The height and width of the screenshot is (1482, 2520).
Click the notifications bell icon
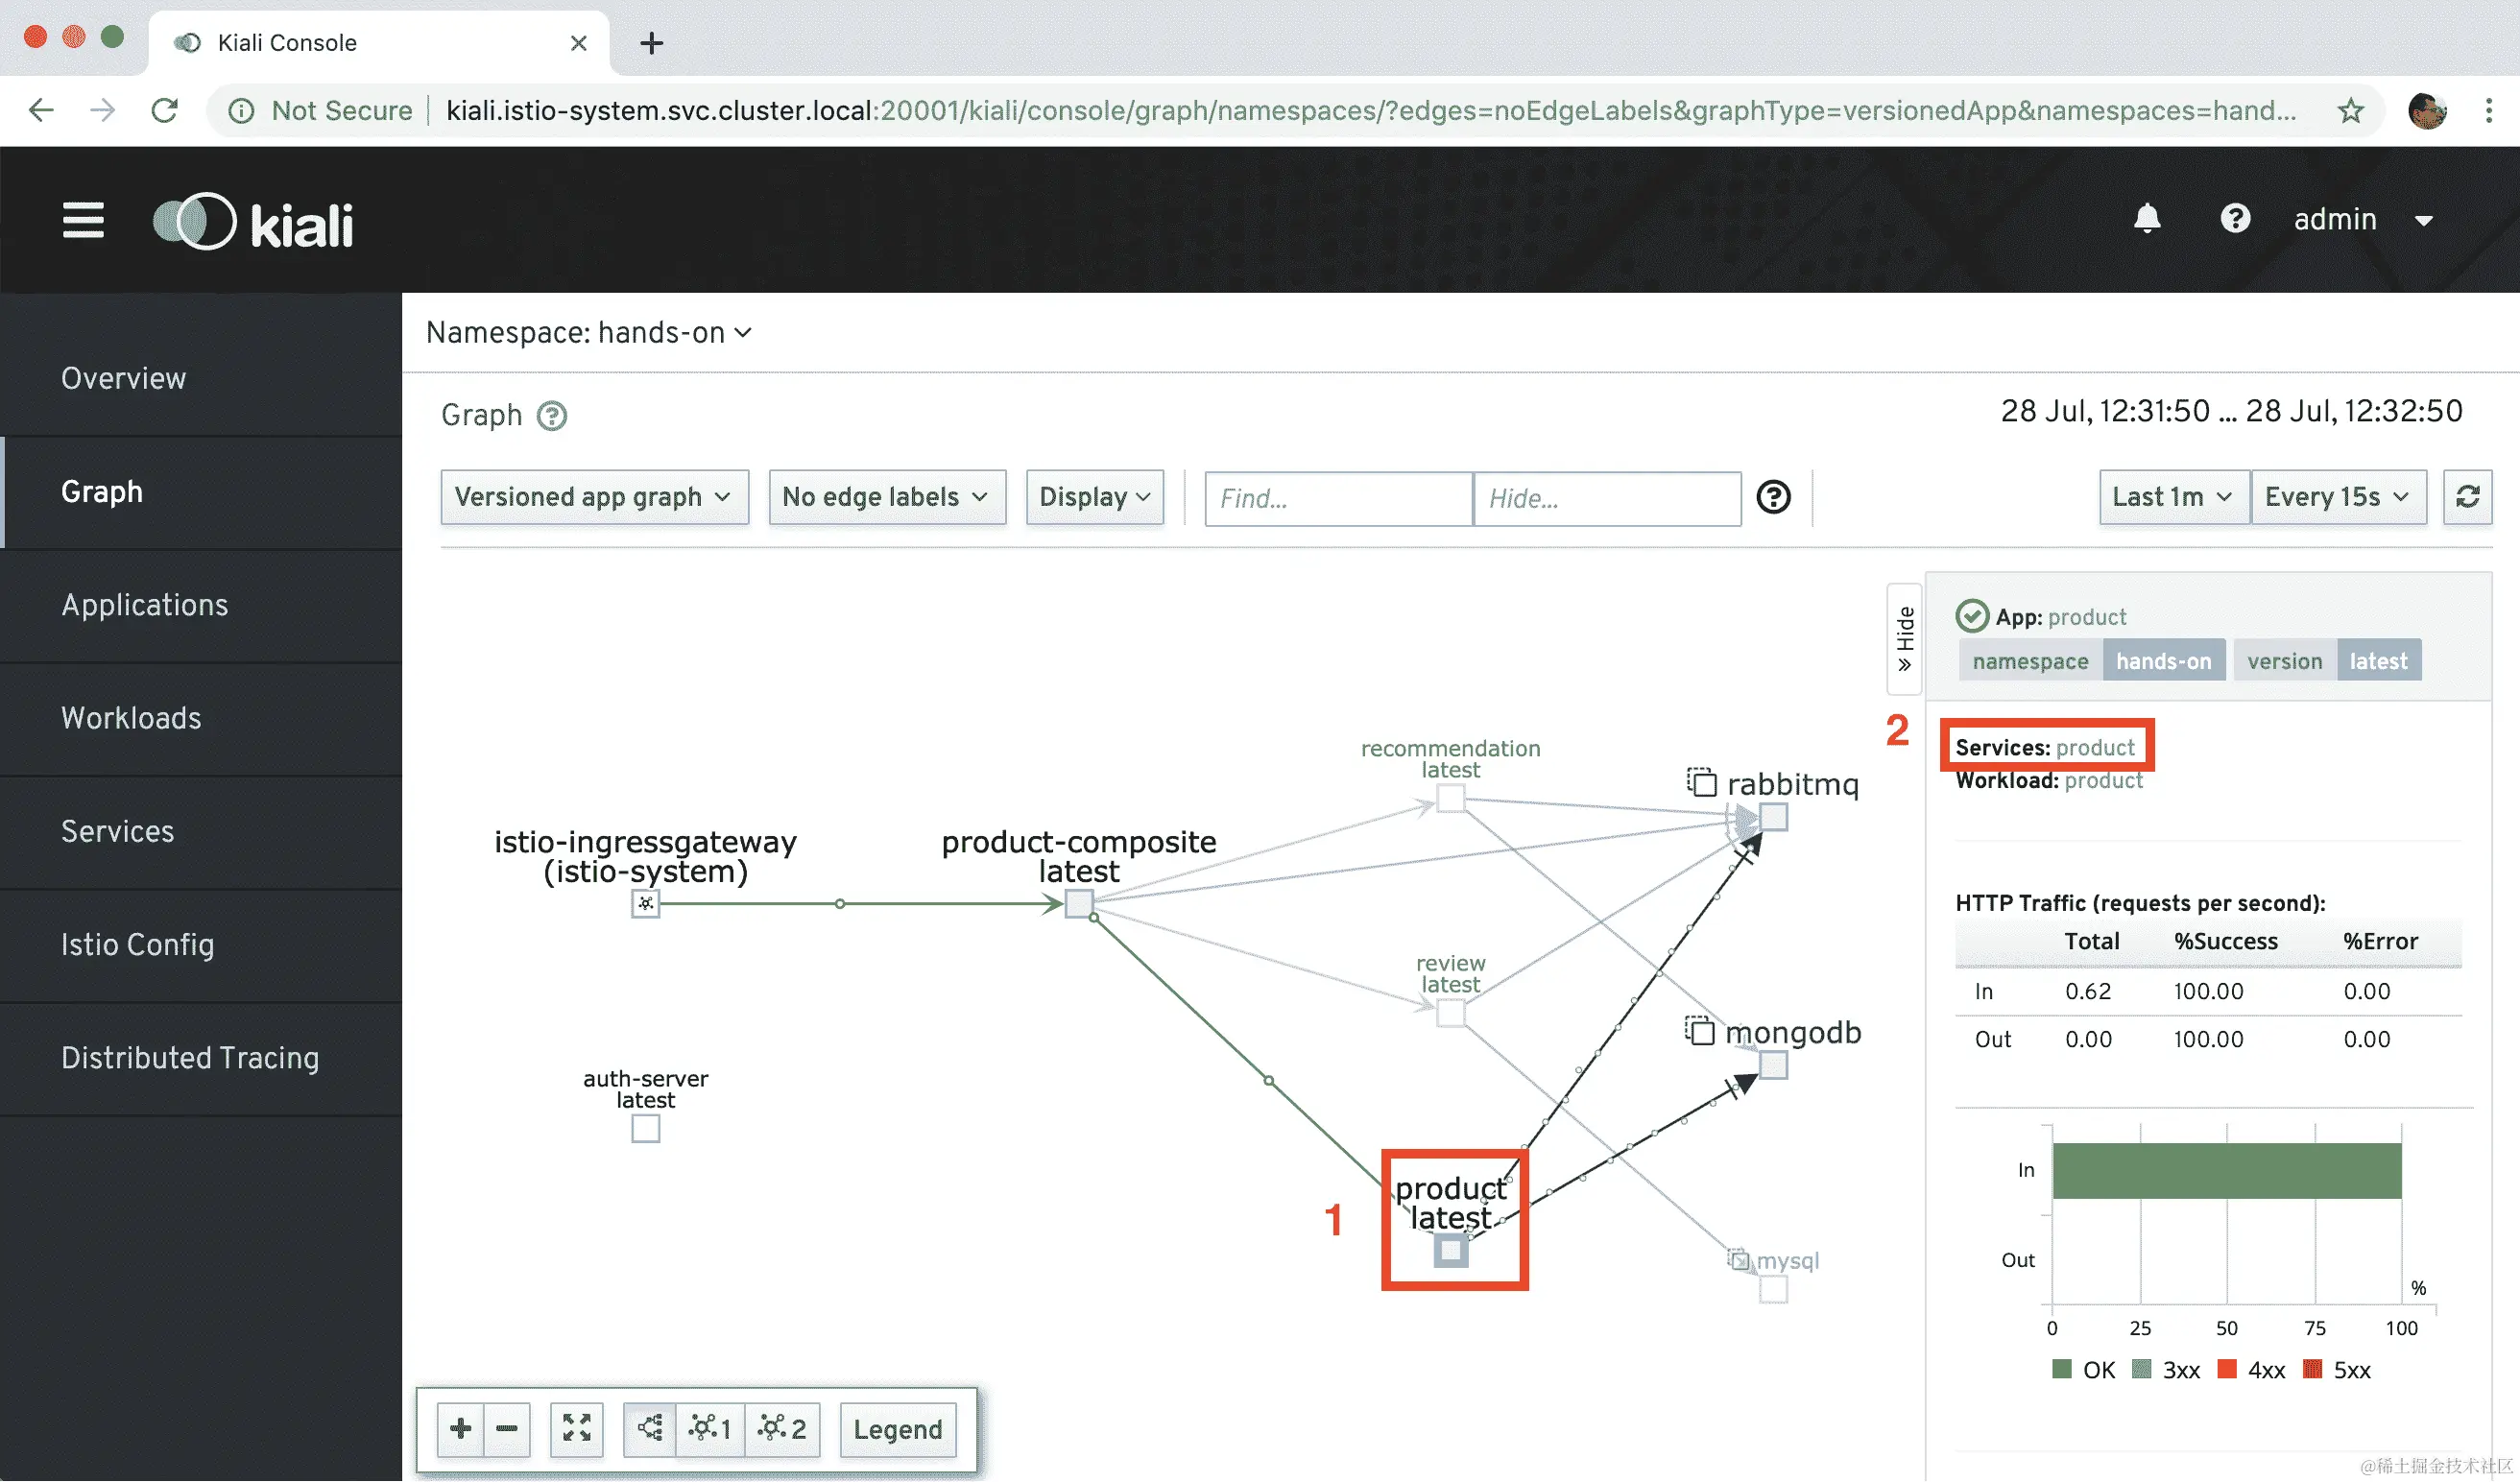click(2146, 219)
